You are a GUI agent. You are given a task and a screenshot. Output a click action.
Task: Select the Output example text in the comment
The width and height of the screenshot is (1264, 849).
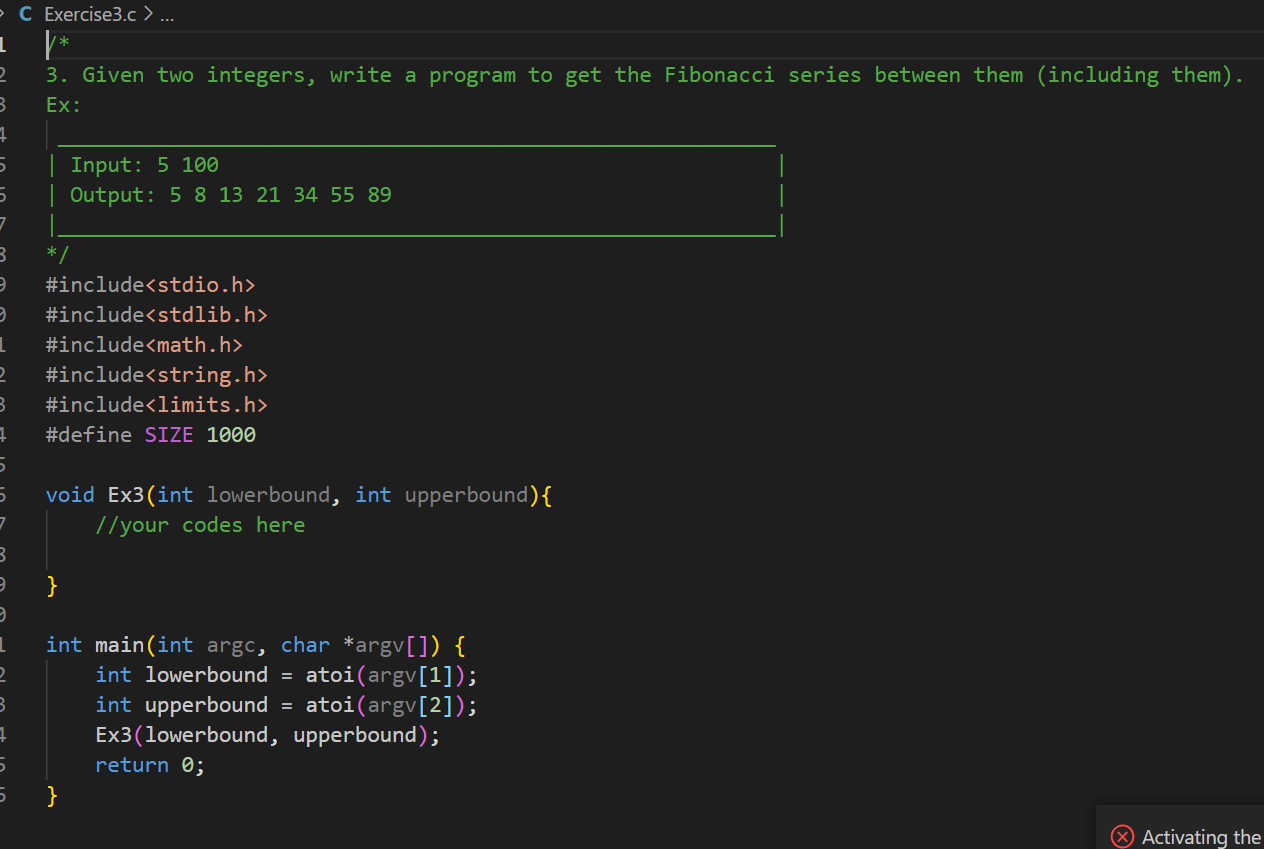(230, 194)
